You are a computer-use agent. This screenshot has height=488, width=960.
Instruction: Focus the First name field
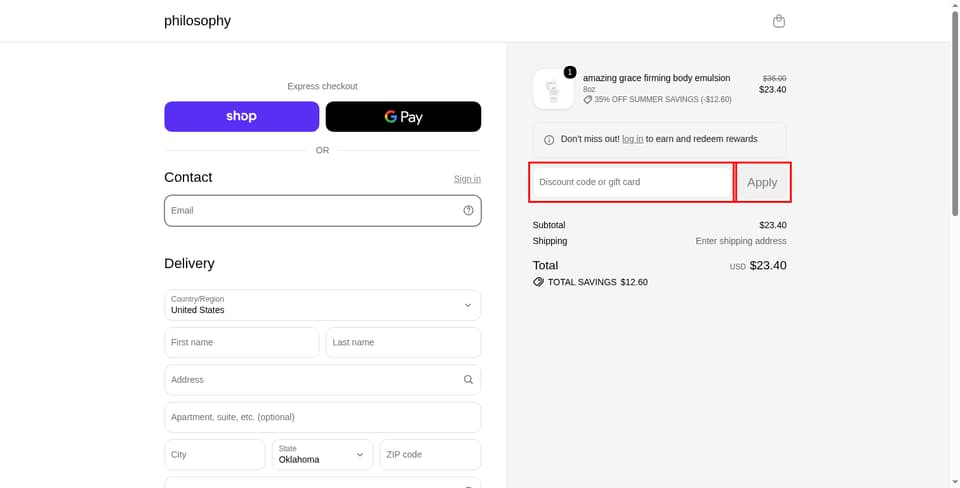(242, 342)
